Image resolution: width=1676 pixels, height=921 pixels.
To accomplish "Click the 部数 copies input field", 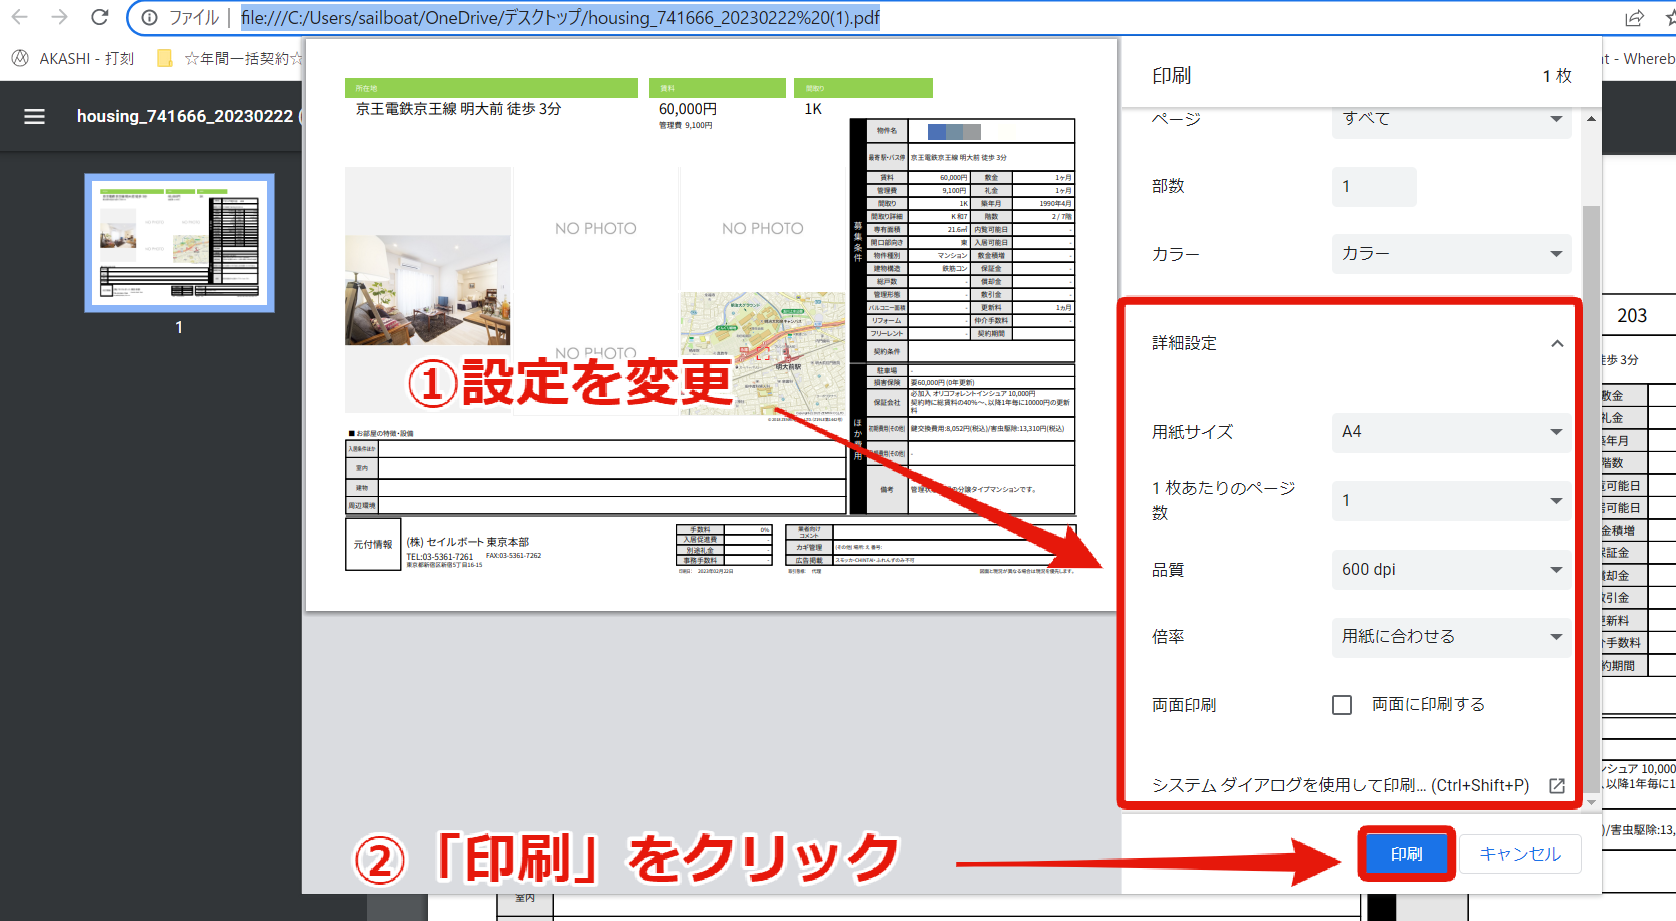I will [x=1374, y=187].
